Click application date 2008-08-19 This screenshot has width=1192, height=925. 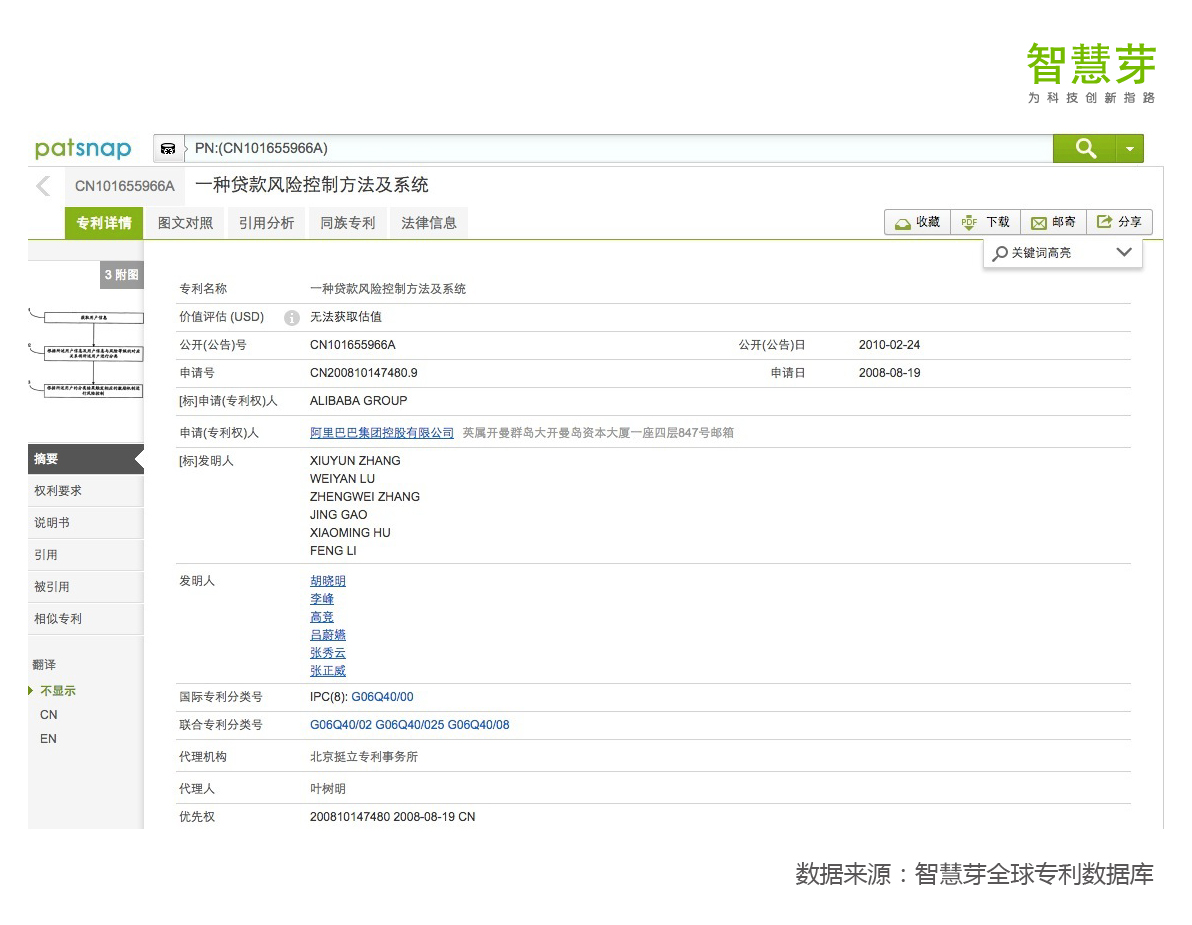[x=889, y=373]
